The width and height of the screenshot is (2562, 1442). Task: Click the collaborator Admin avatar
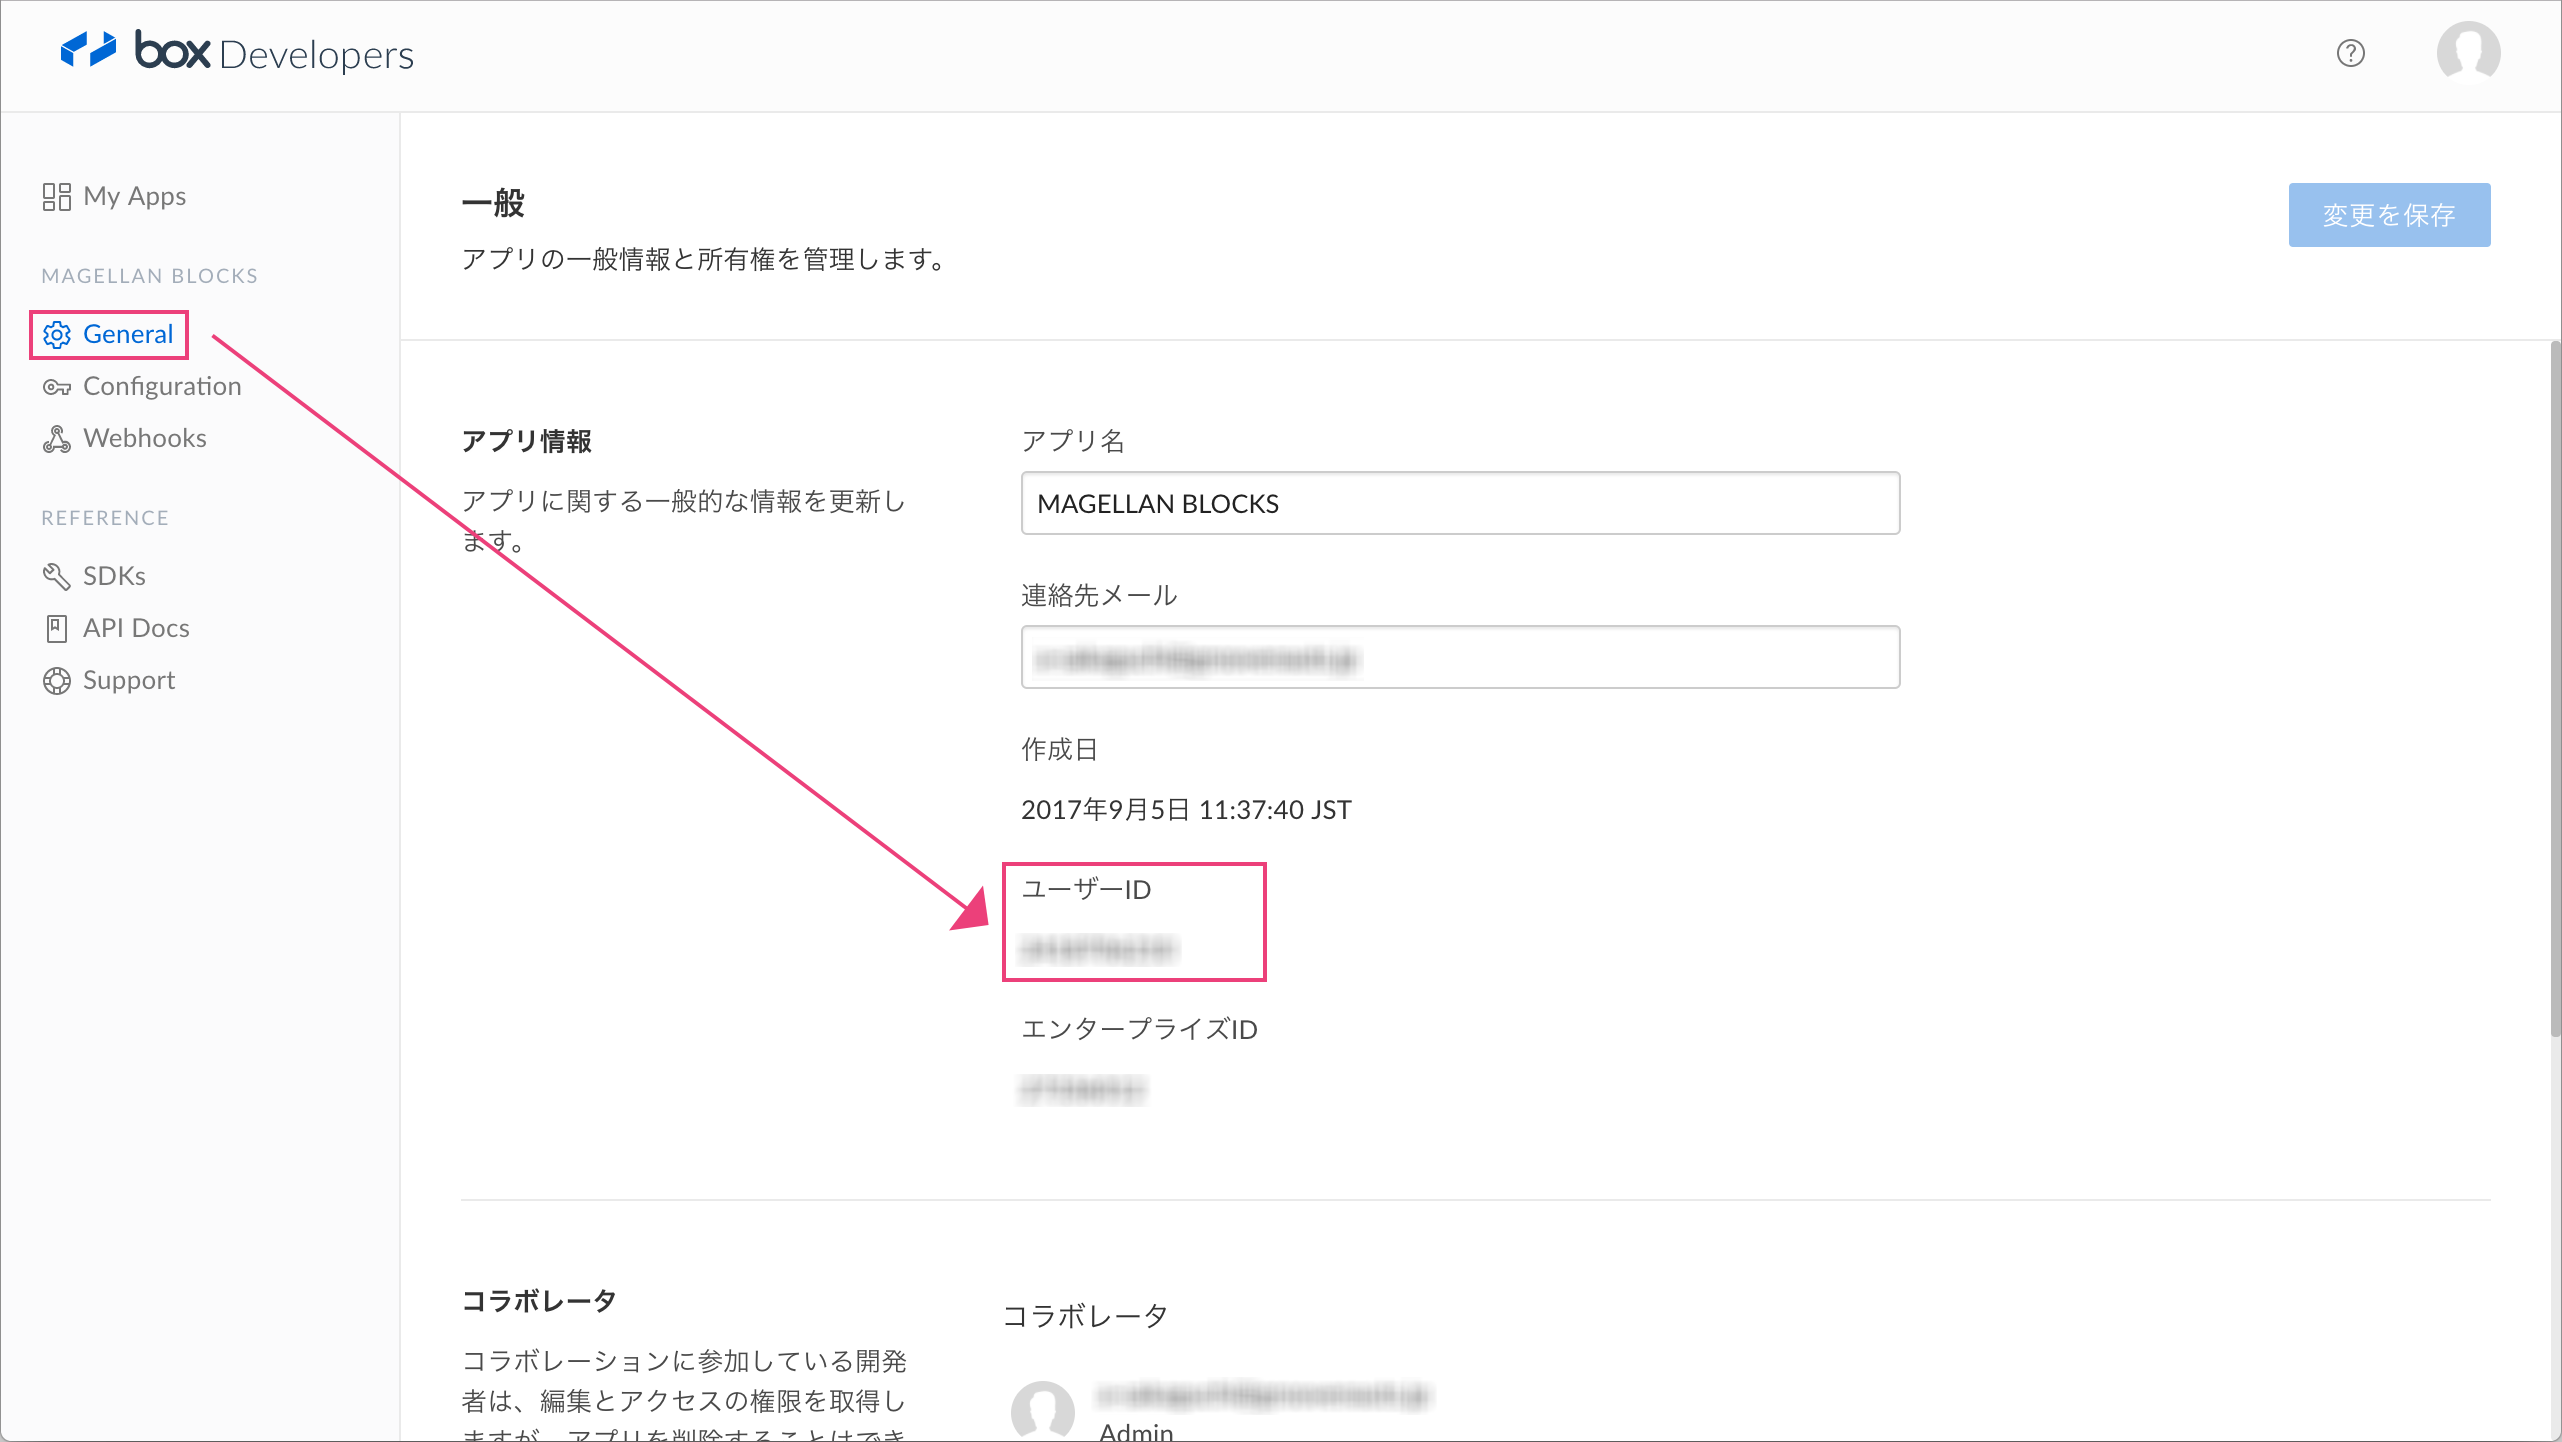point(1043,1410)
